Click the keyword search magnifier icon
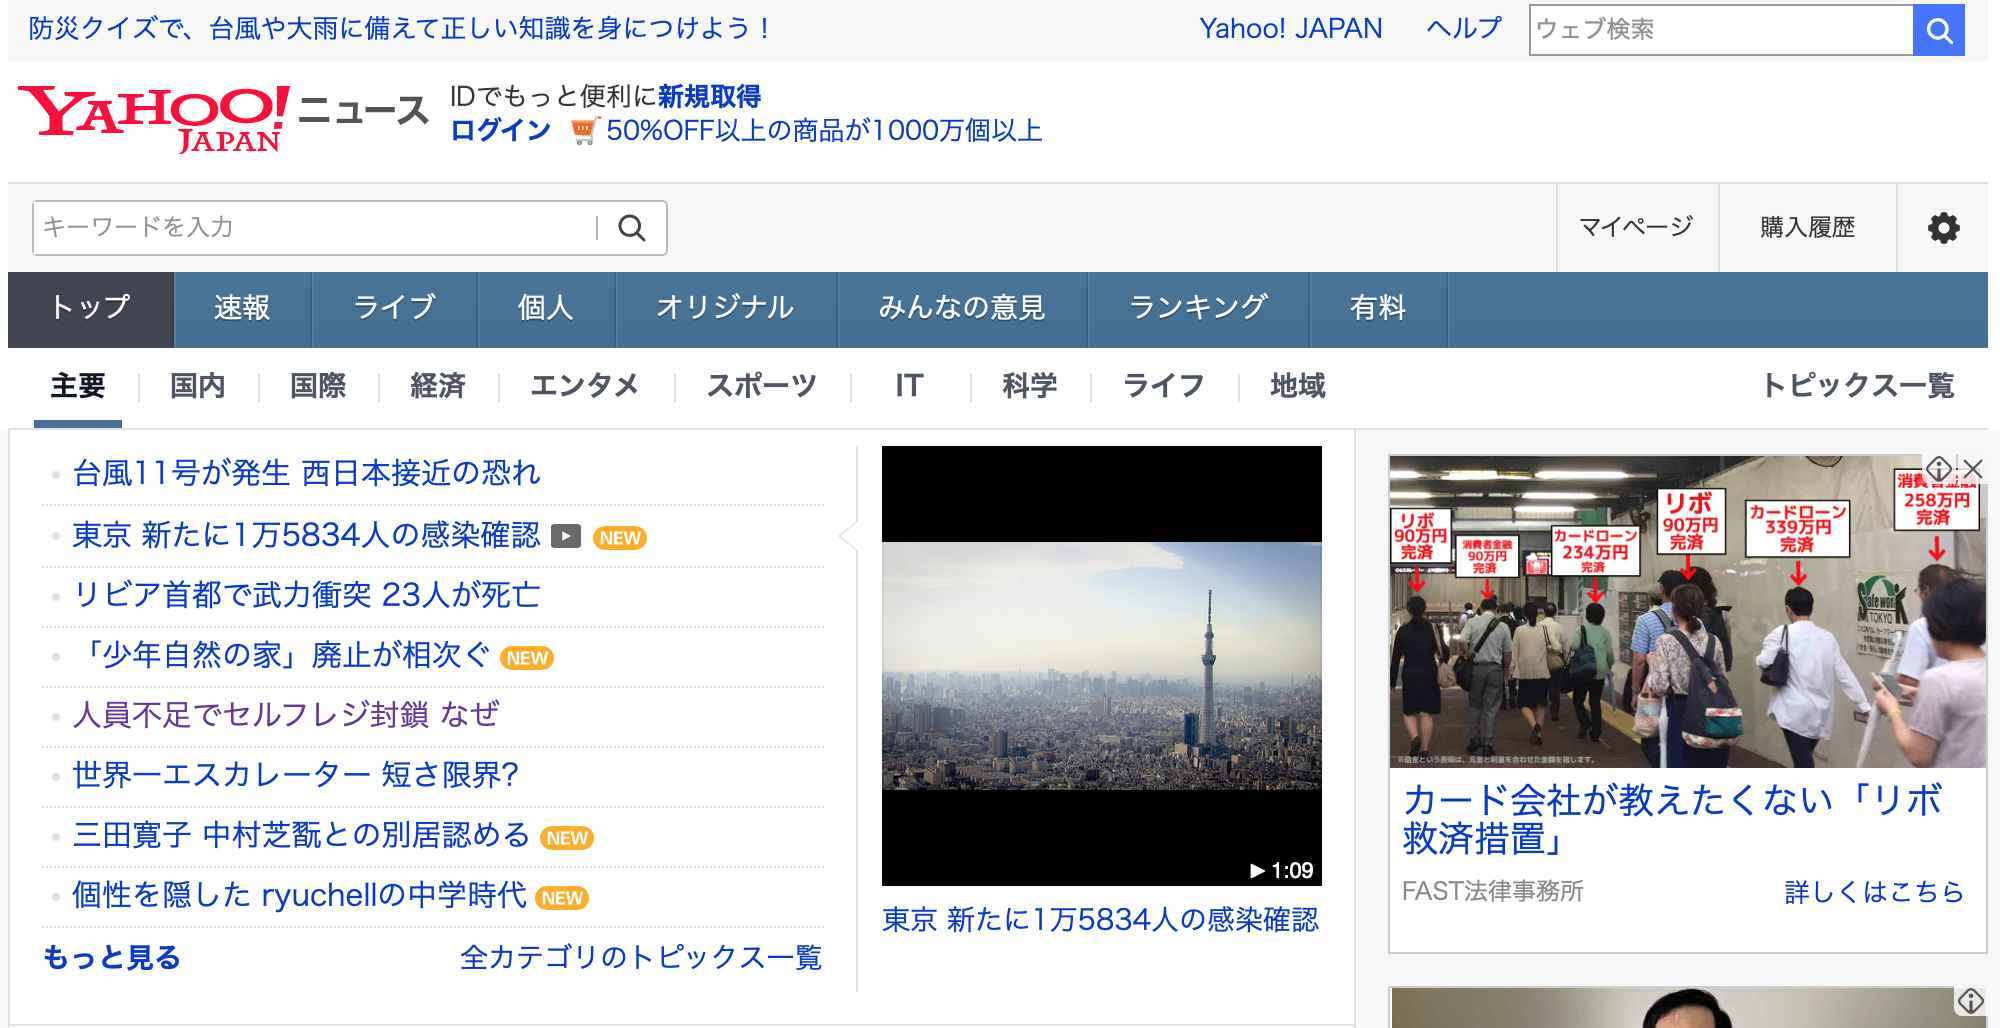2000x1028 pixels. pos(632,228)
